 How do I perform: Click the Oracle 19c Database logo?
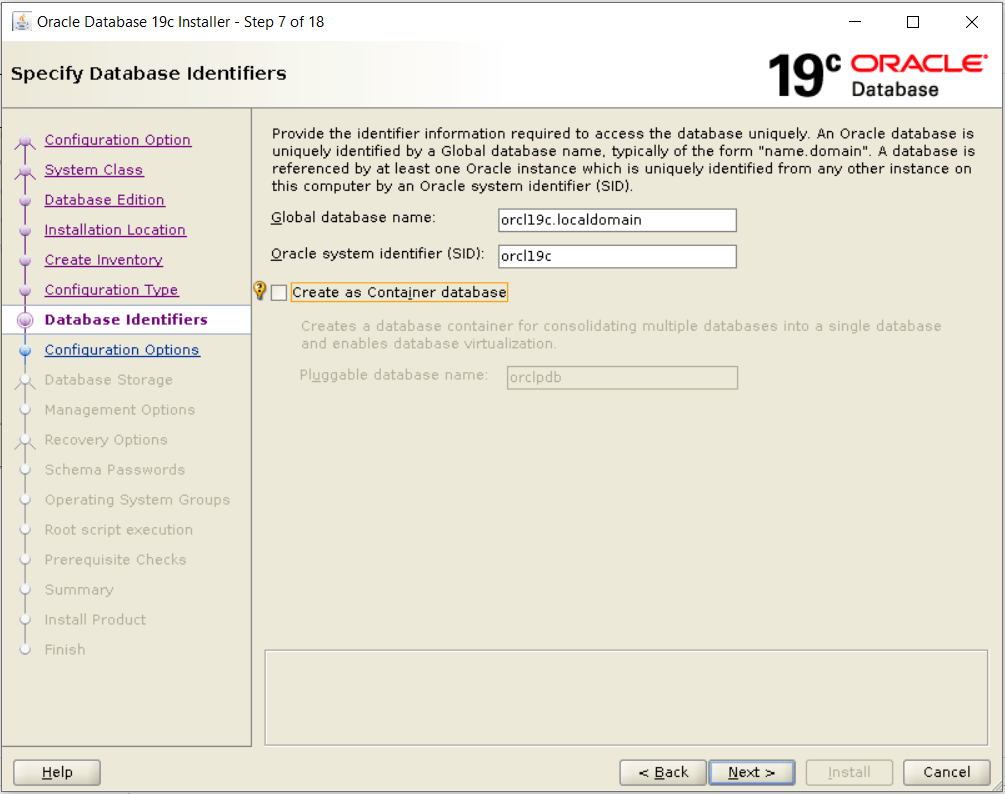[877, 75]
